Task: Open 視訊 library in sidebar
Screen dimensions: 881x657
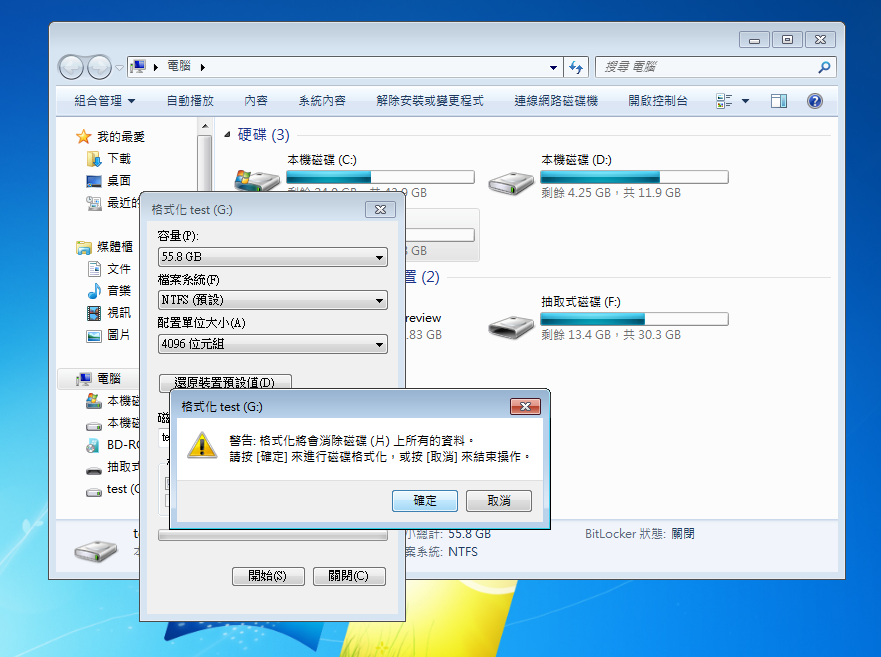Action: 119,312
